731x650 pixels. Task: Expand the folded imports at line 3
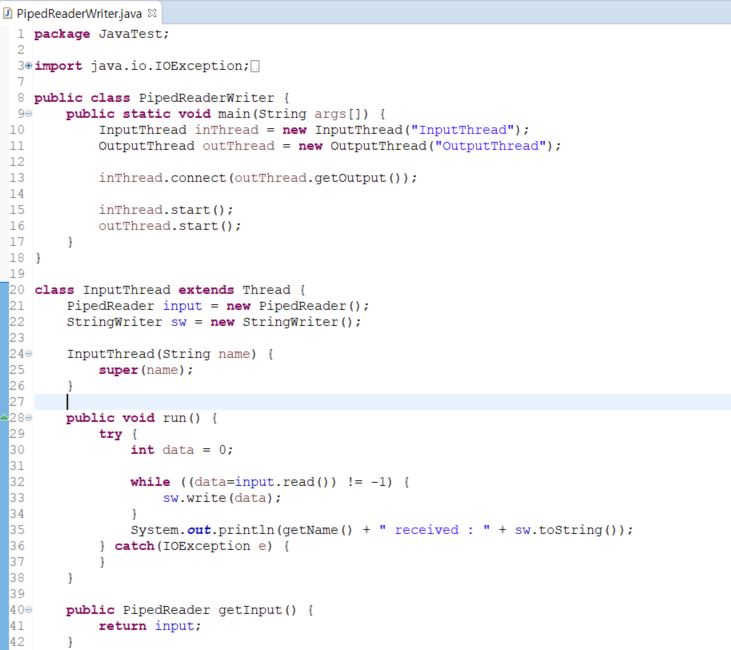28,66
